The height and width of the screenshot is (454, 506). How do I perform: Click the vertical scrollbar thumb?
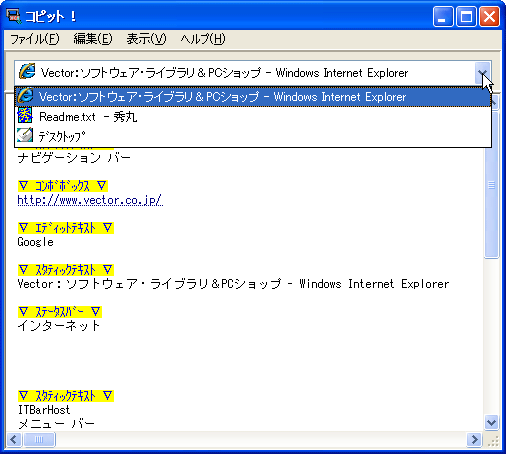[x=492, y=185]
